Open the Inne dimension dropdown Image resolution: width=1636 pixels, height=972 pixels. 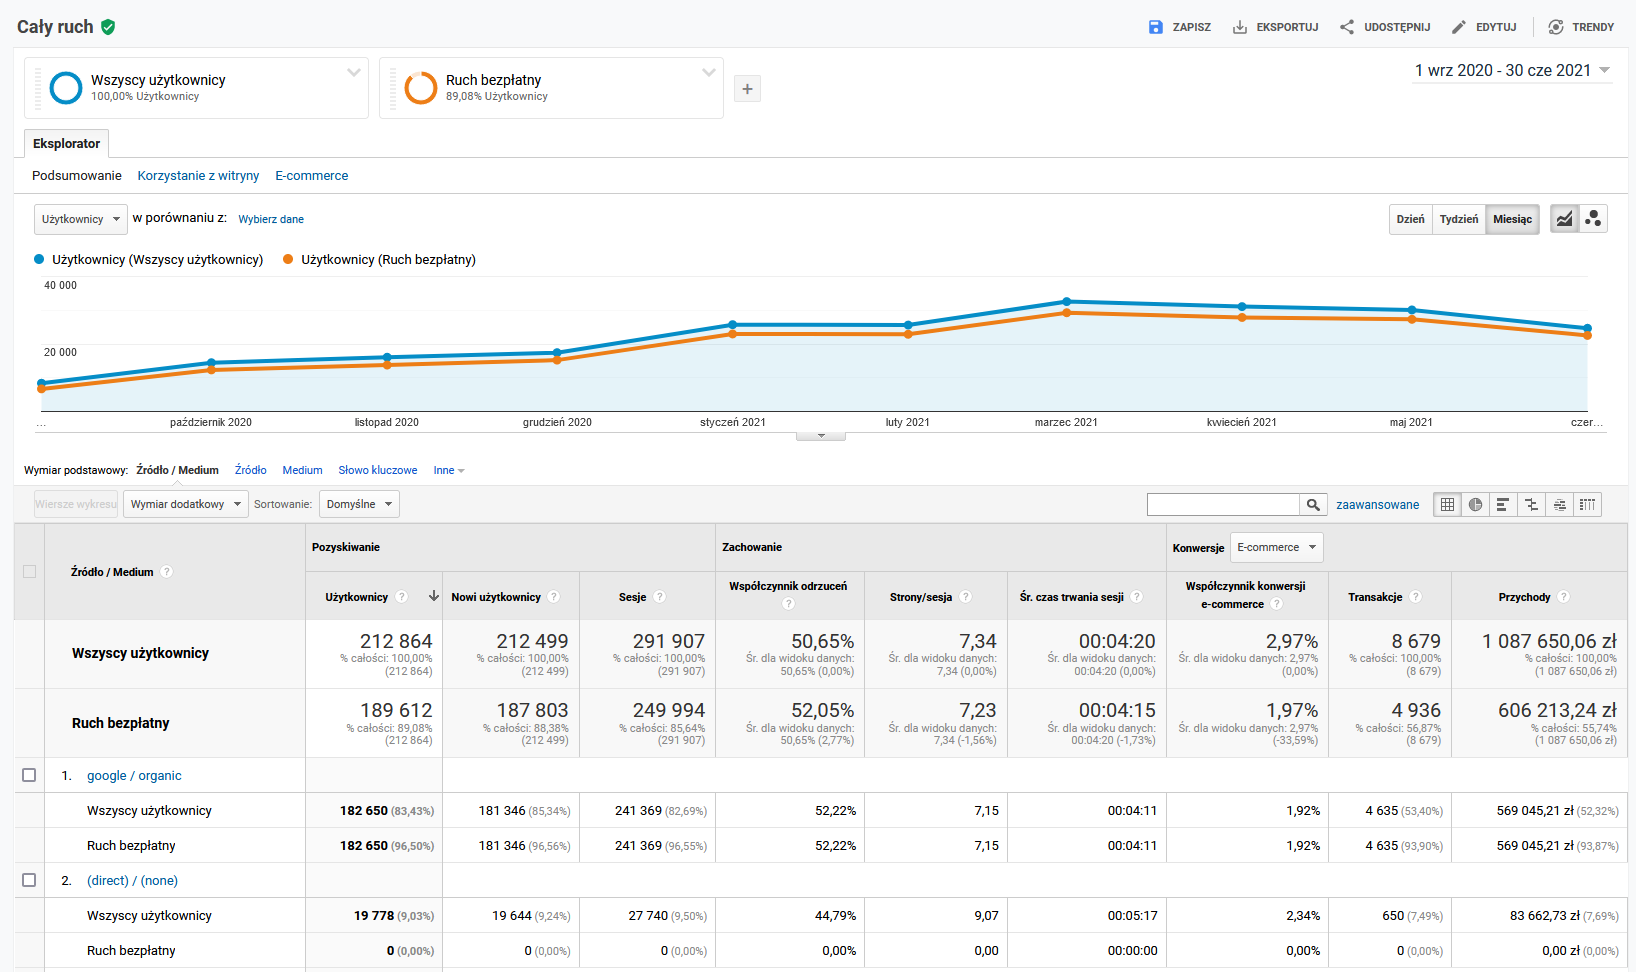(449, 470)
